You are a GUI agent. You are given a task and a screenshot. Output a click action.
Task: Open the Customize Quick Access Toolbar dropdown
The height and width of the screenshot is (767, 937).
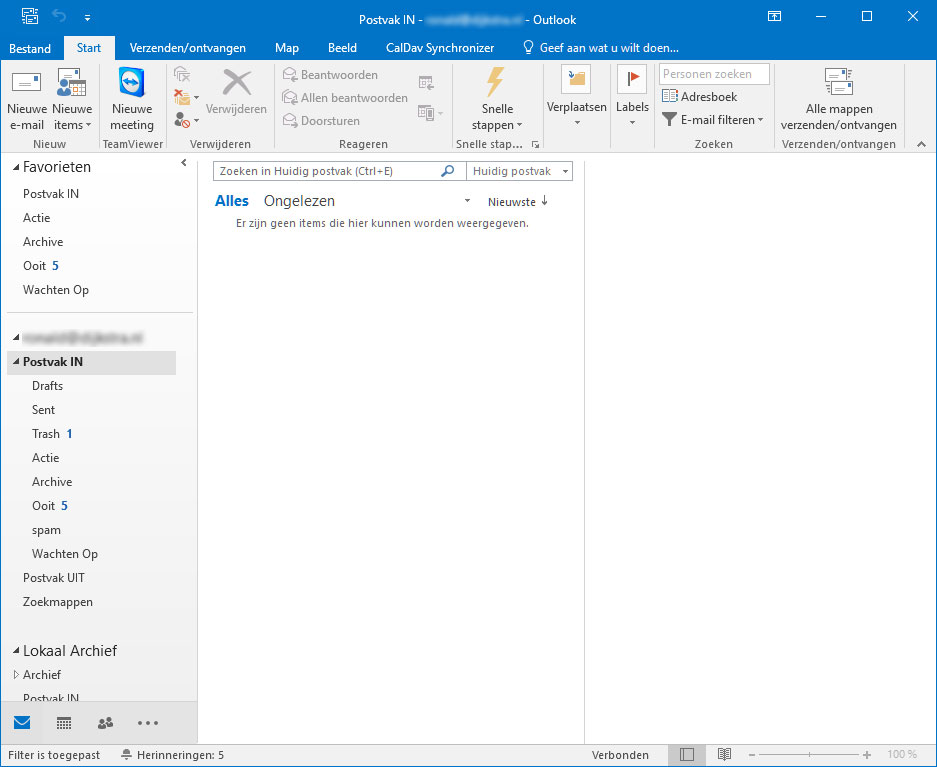pyautogui.click(x=87, y=18)
